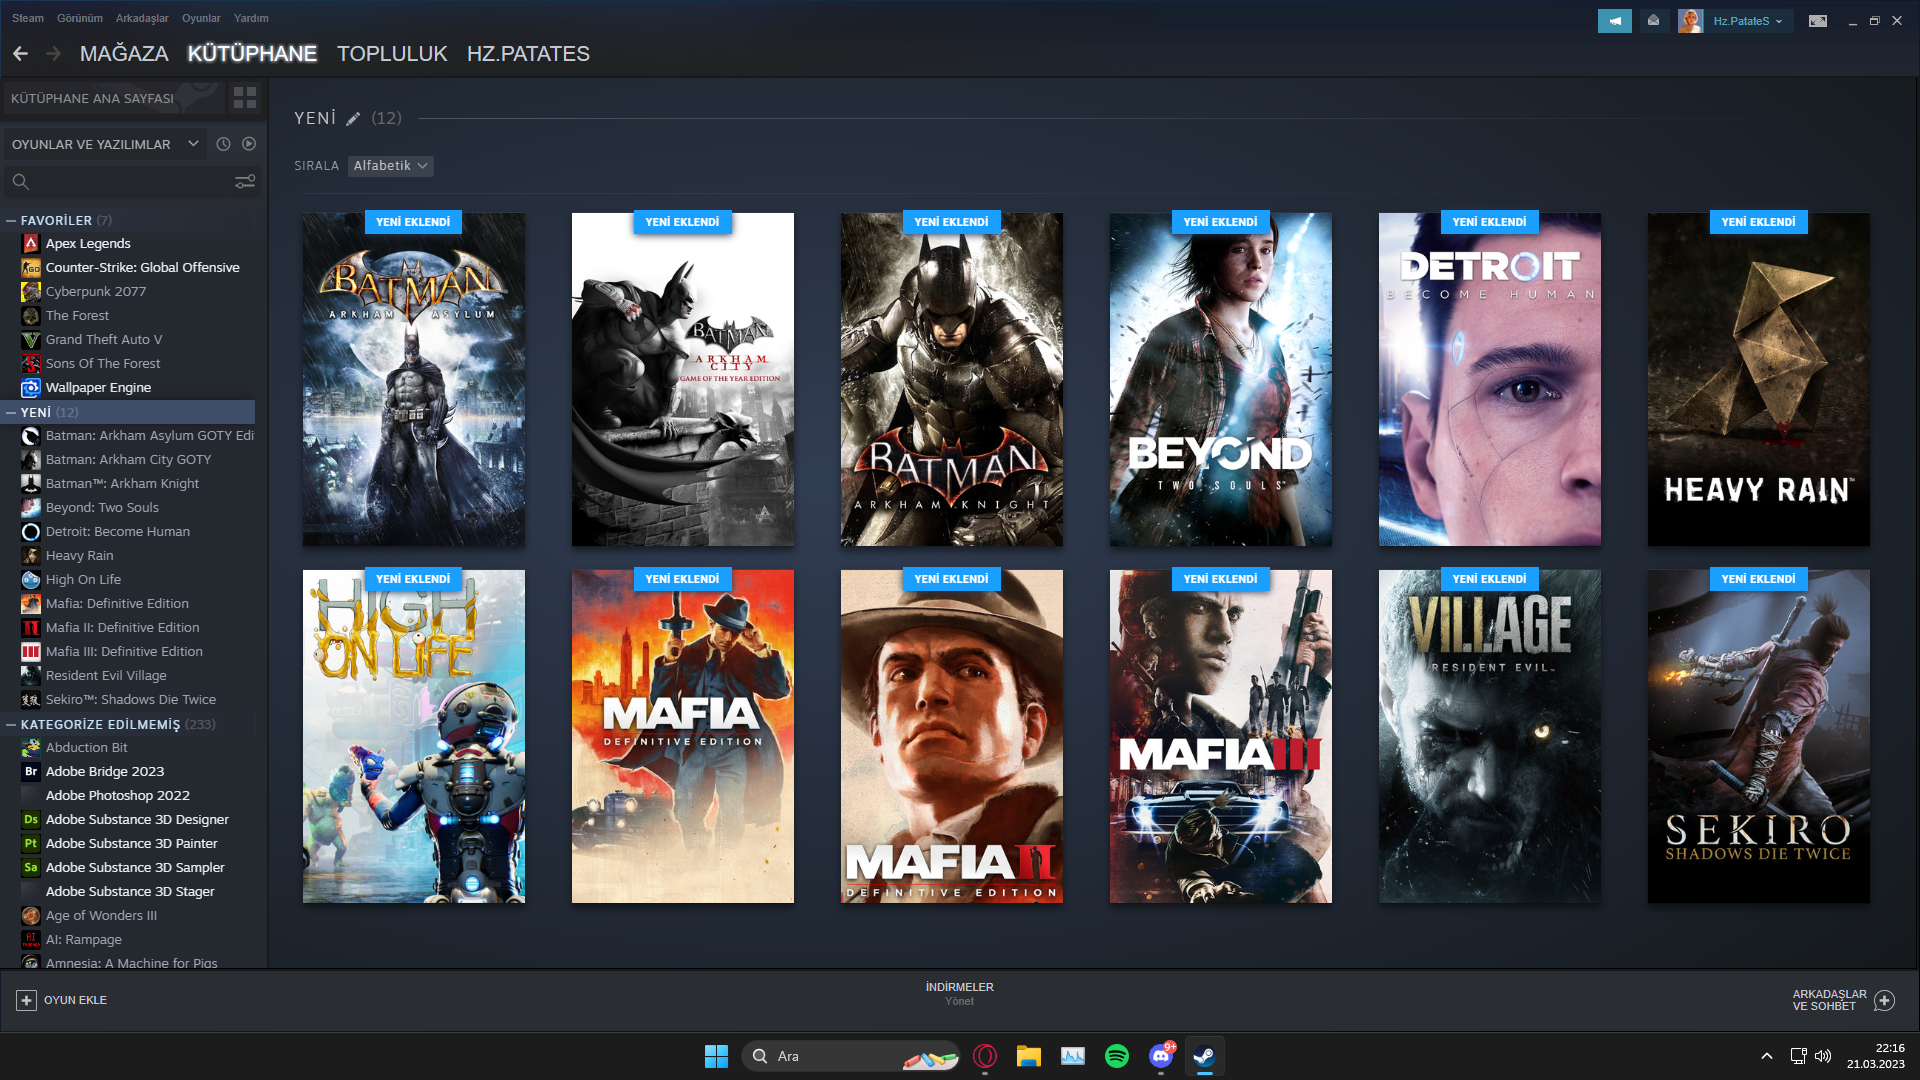Screen dimensions: 1920x1080
Task: Show hidden tray icons chevron
Action: [1767, 1056]
